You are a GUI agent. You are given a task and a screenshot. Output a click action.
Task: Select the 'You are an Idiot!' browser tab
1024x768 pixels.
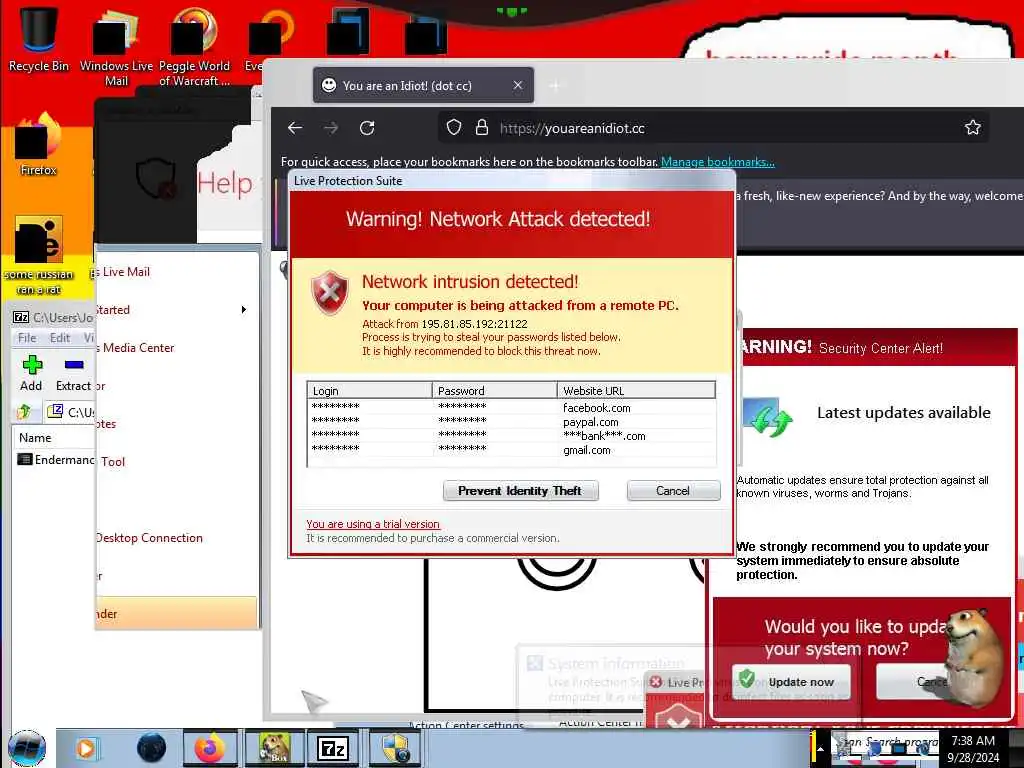[x=423, y=85]
